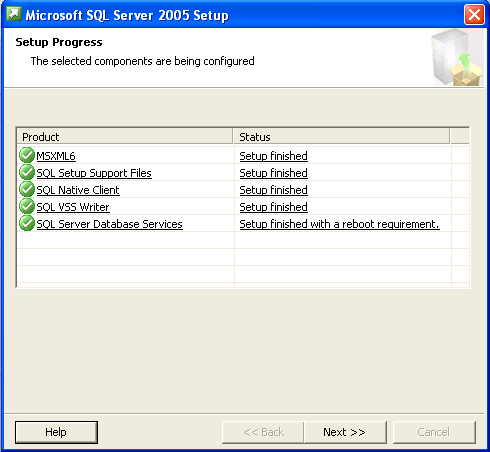View SQL VSS Writer 'Setup finished' status
Screen dimensions: 490x452
pyautogui.click(x=273, y=207)
